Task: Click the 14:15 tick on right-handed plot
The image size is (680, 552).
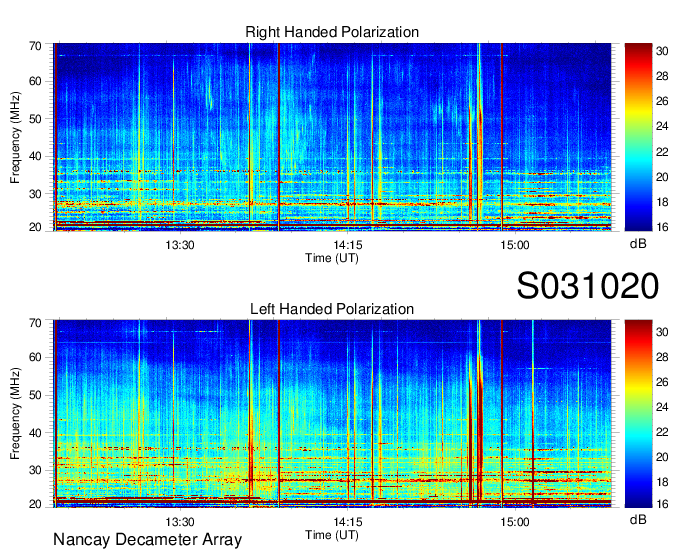Action: pyautogui.click(x=347, y=245)
